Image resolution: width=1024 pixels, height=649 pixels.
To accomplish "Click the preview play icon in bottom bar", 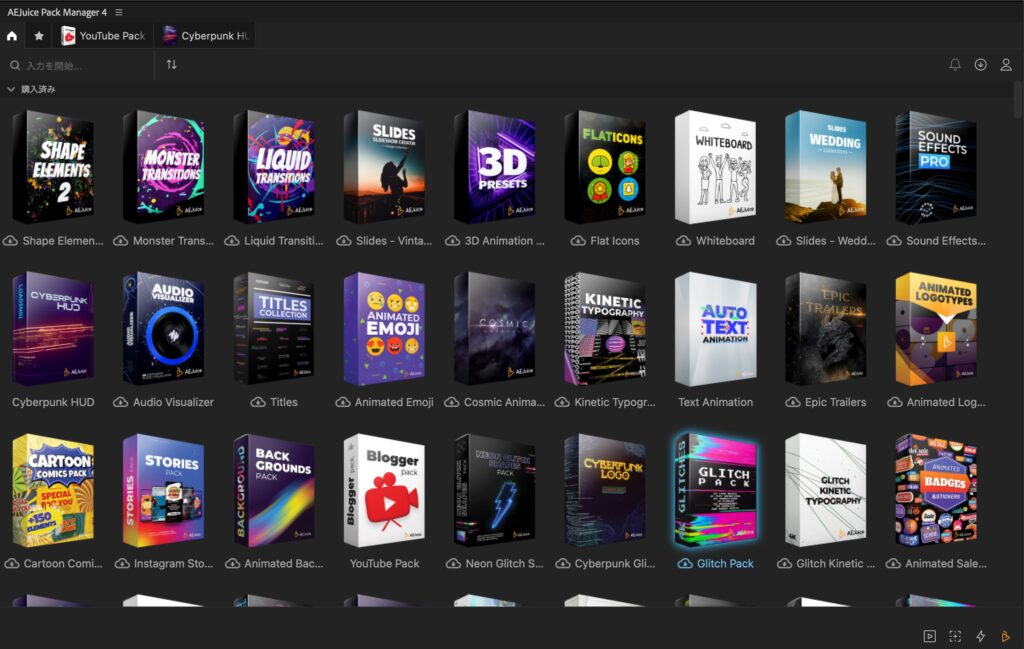I will [929, 636].
